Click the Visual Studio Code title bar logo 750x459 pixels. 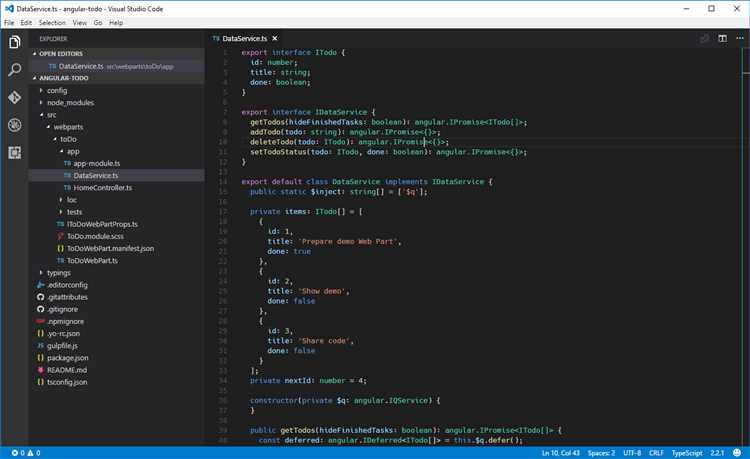tap(9, 9)
